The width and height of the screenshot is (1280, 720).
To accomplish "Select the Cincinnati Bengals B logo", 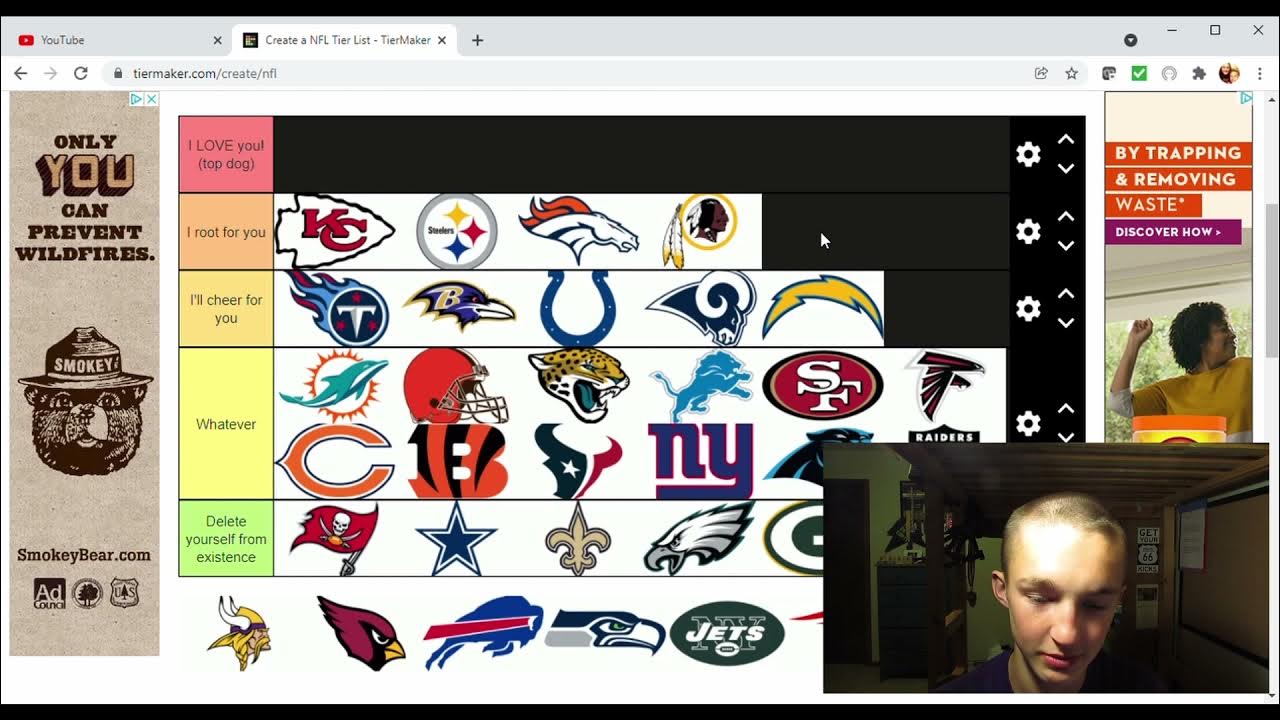I will (457, 461).
